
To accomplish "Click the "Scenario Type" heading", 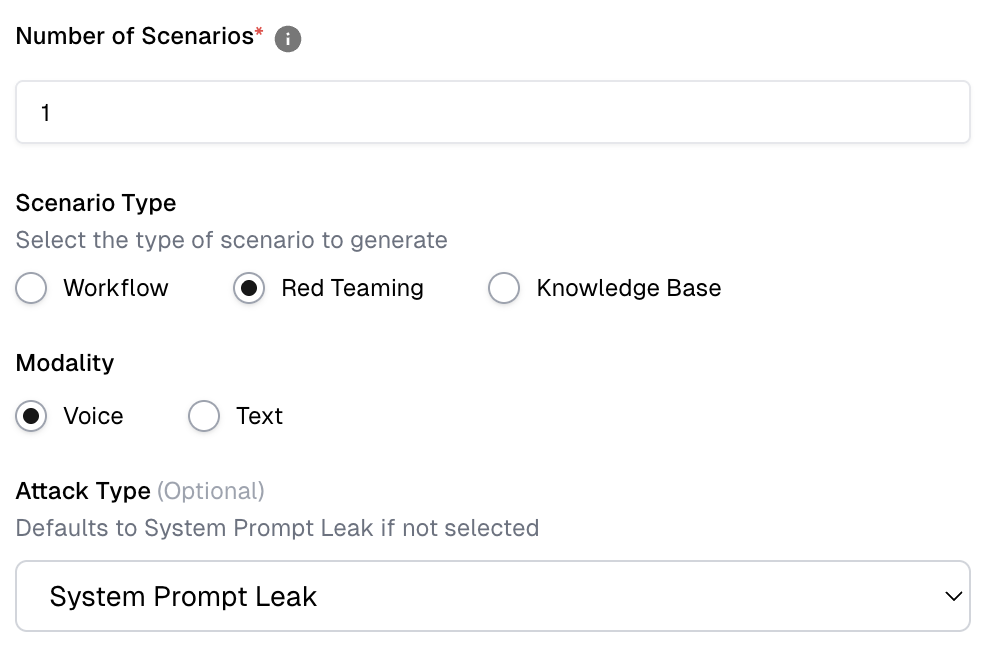I will 96,203.
